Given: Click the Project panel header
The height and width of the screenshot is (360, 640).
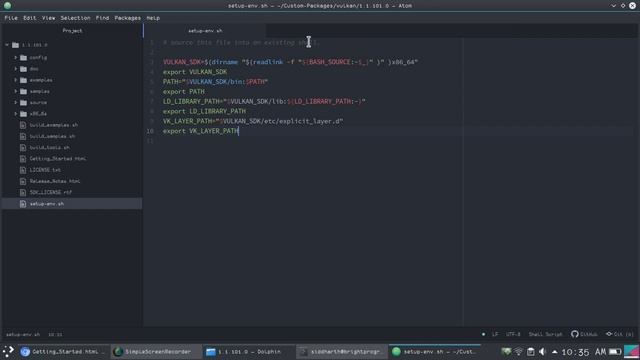Looking at the screenshot, I should [x=72, y=31].
